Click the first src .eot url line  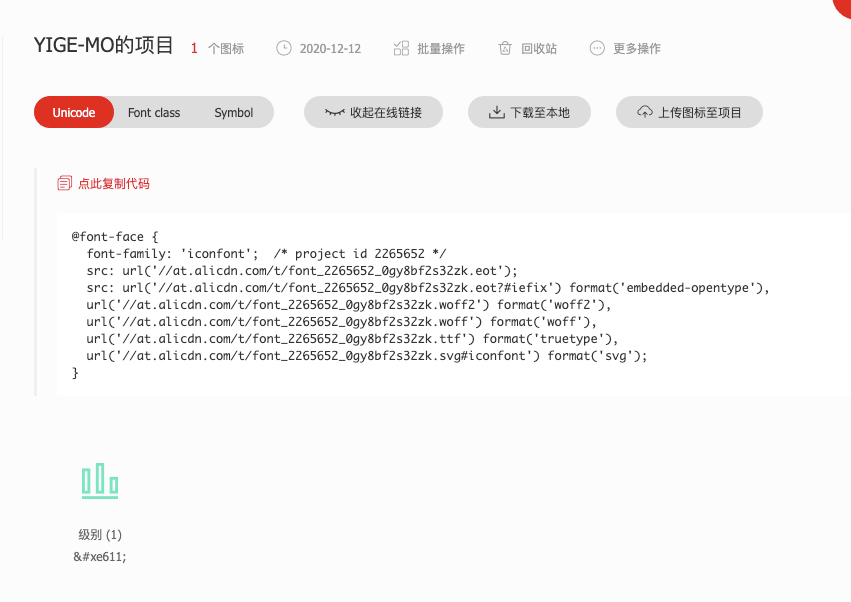coord(302,270)
